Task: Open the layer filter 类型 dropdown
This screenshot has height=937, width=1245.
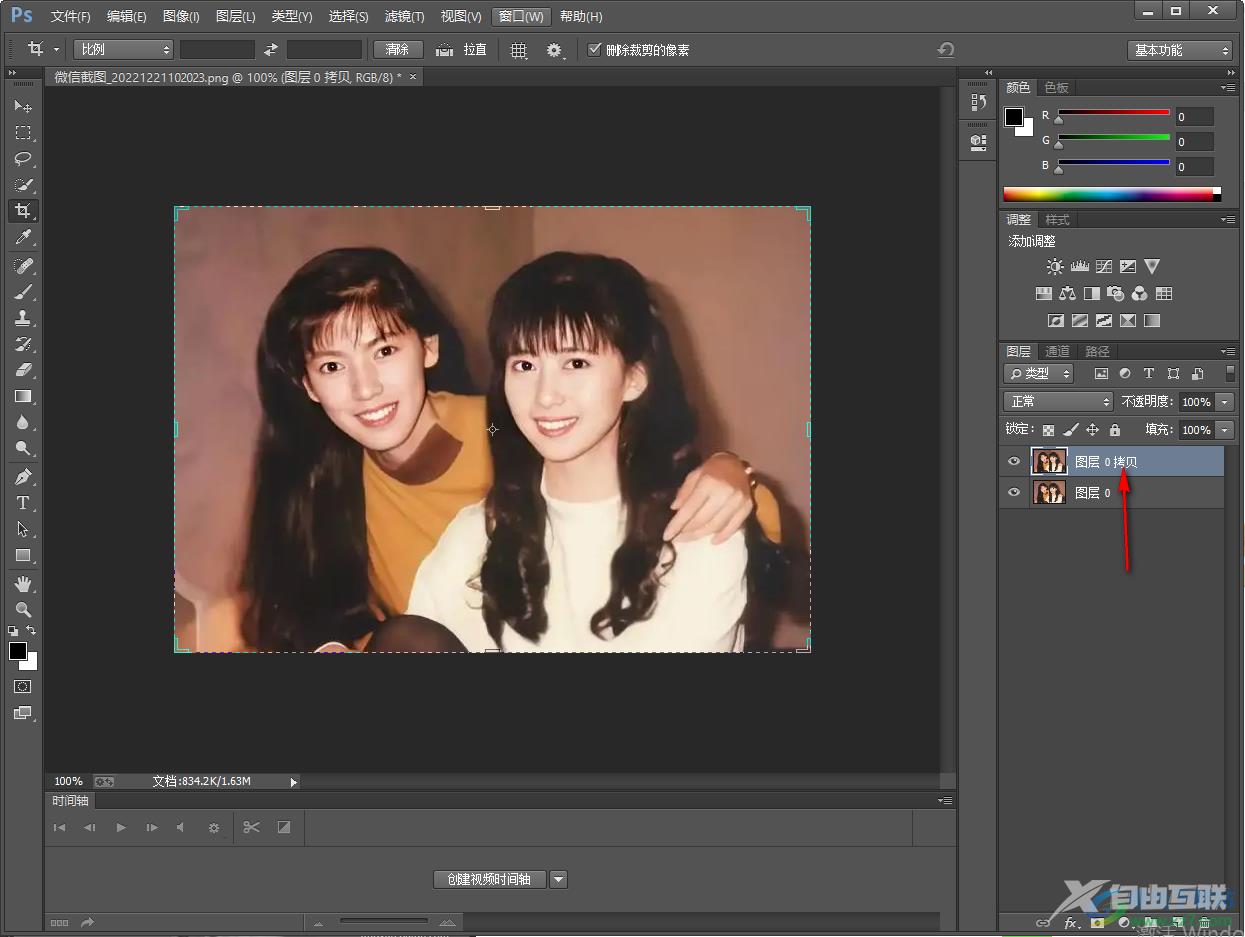Action: pos(1038,373)
